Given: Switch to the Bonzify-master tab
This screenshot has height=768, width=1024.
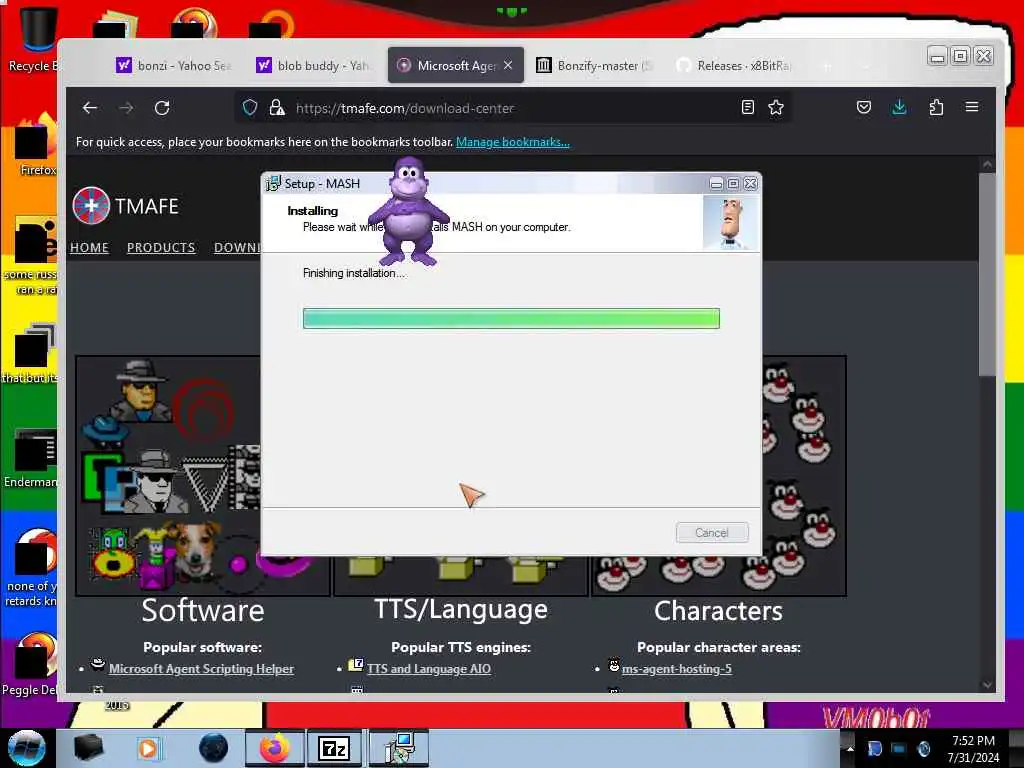Looking at the screenshot, I should coord(594,65).
